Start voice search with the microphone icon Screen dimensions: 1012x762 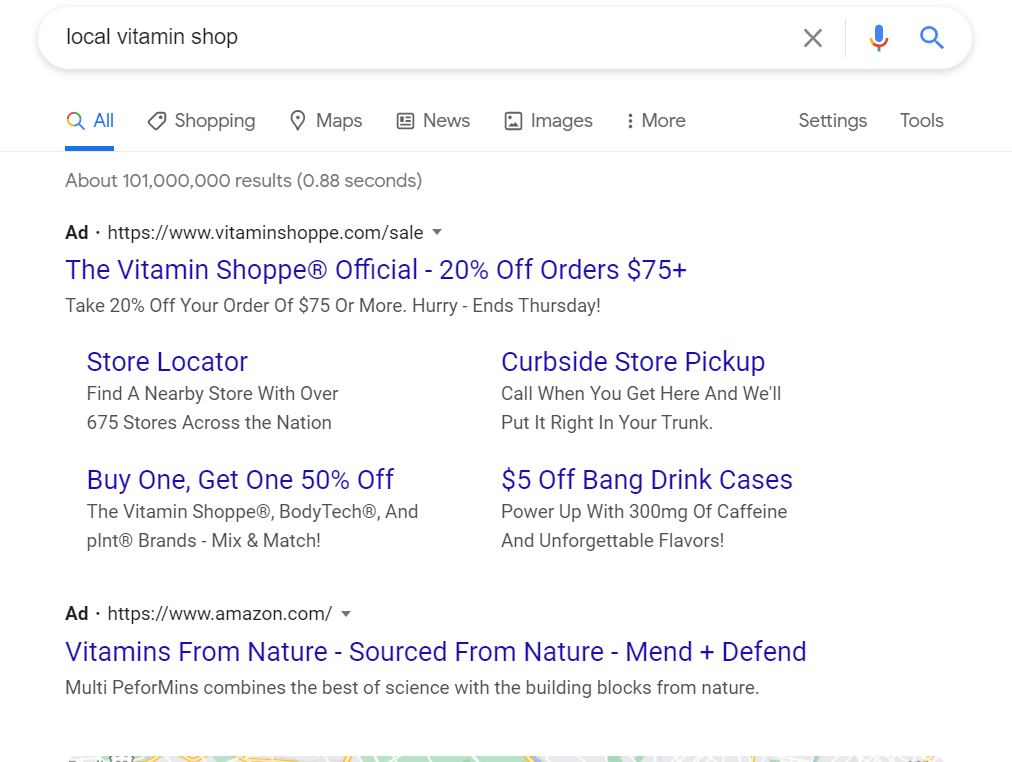pyautogui.click(x=878, y=38)
